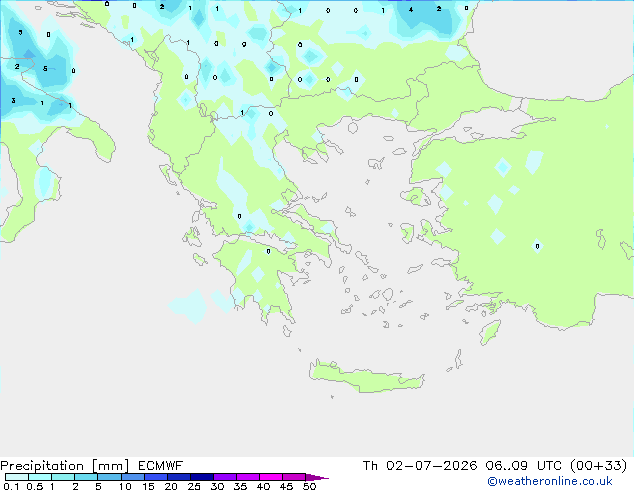Click the "(00+33)" forecast offset text

[x=598, y=466]
